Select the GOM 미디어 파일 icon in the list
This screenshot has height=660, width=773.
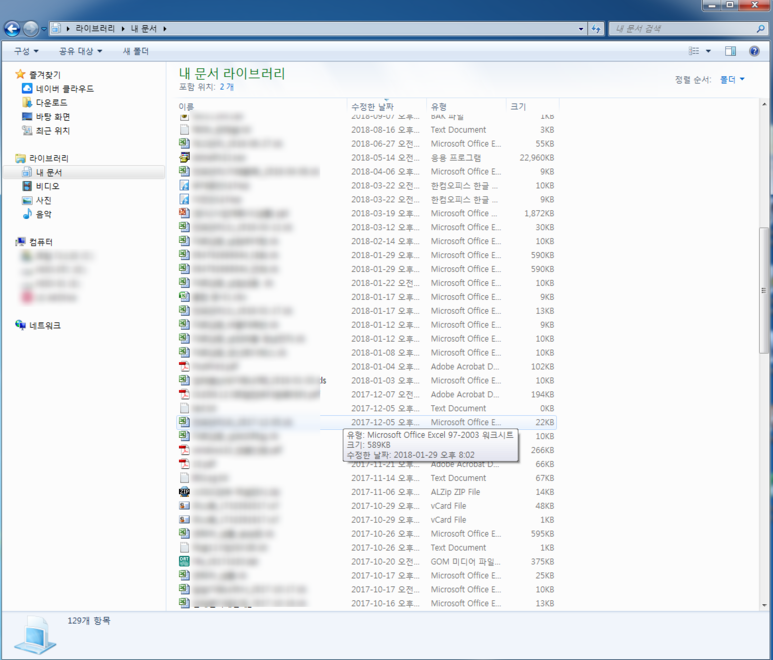tap(184, 562)
